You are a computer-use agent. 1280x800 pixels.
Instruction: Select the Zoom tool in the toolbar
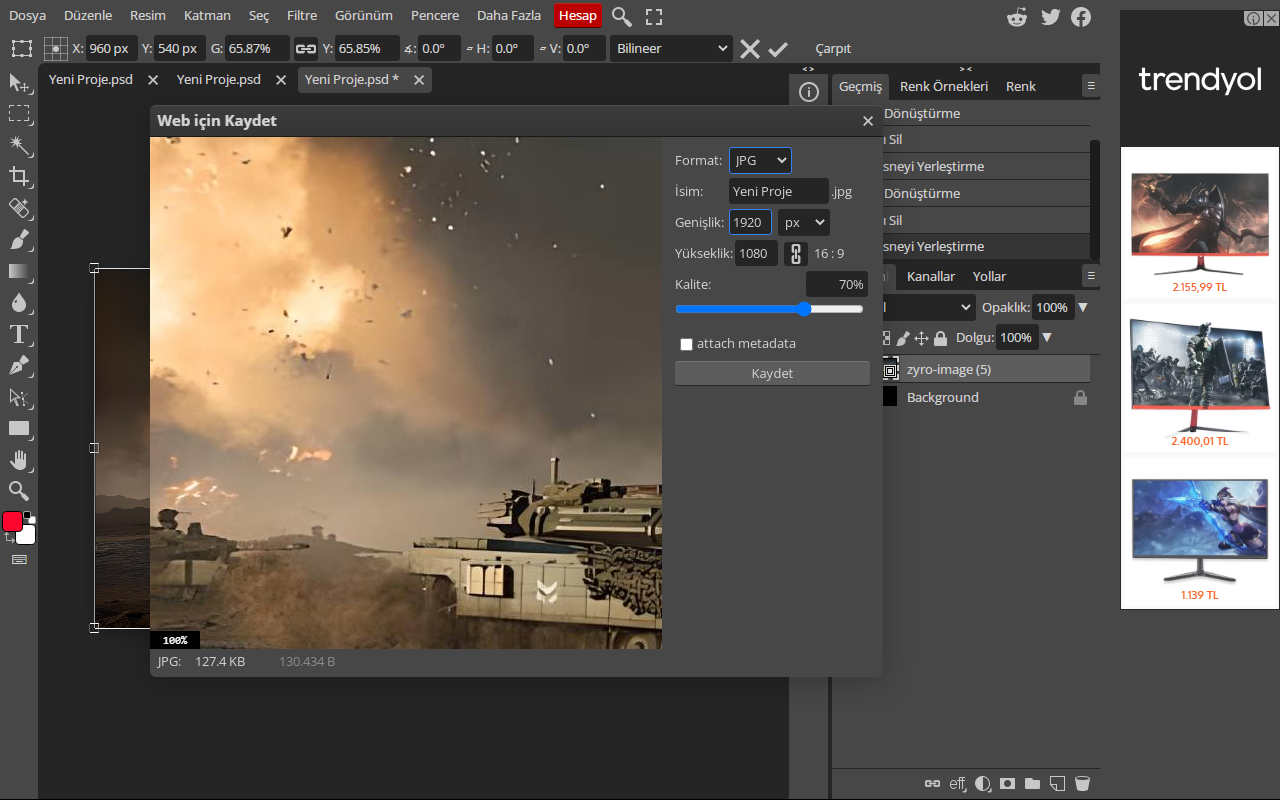19,491
